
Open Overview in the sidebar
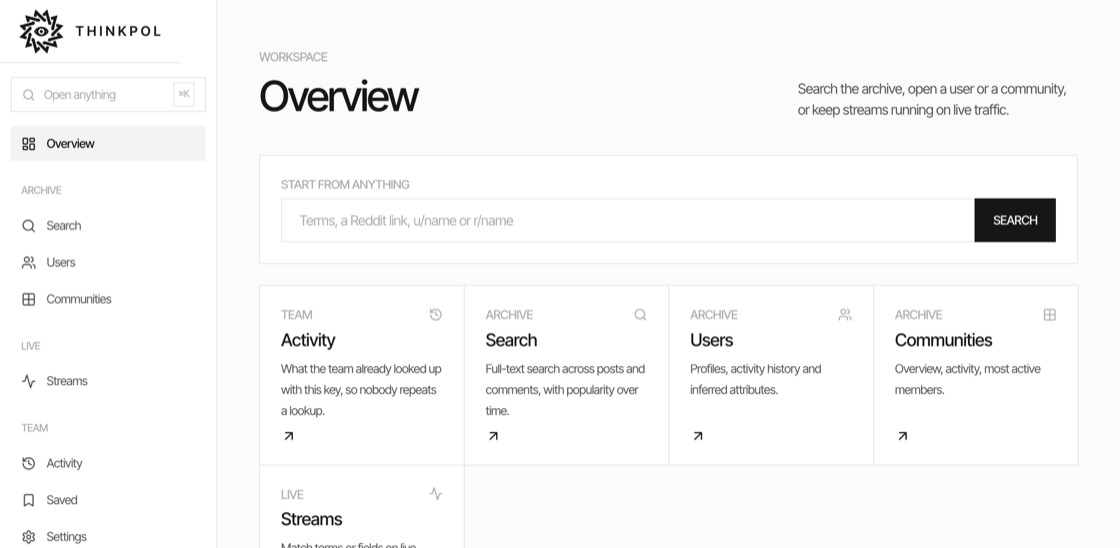pos(109,144)
